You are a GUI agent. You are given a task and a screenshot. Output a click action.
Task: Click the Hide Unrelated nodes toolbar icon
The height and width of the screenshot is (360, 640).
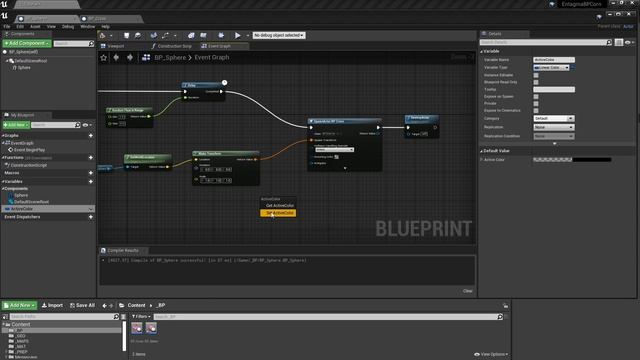[x=166, y=36]
